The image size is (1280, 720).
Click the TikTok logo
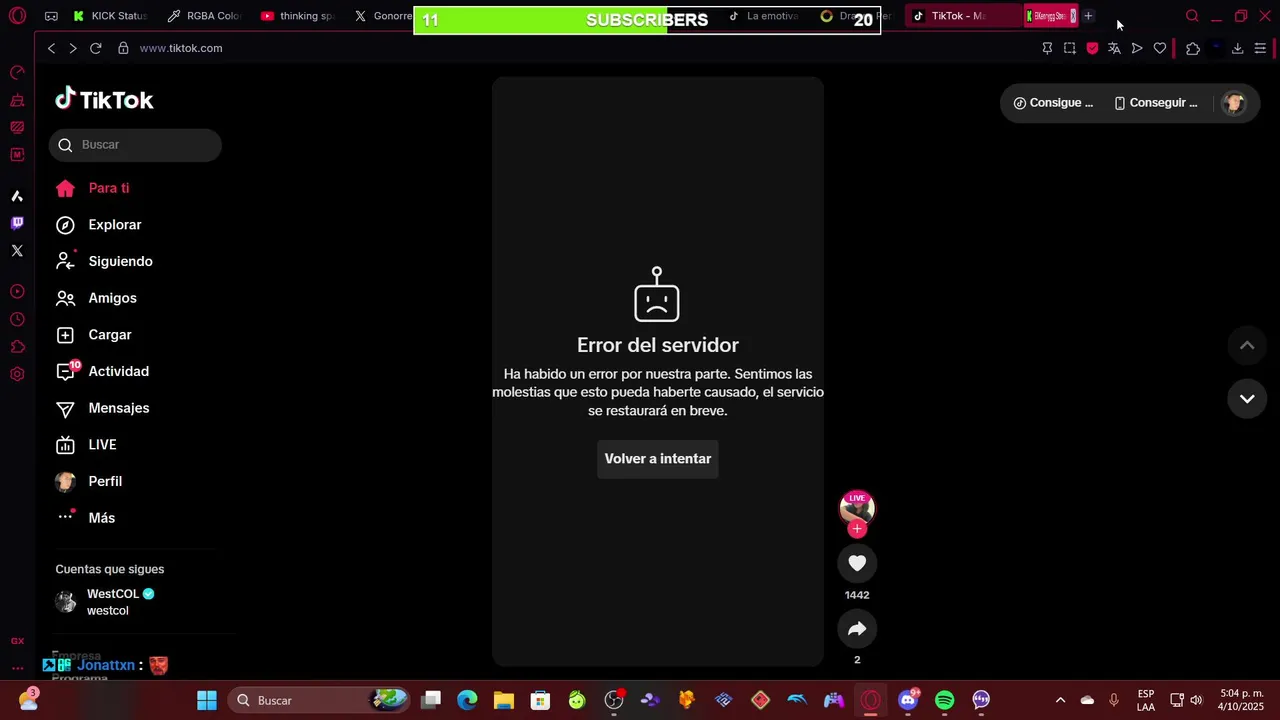click(104, 99)
